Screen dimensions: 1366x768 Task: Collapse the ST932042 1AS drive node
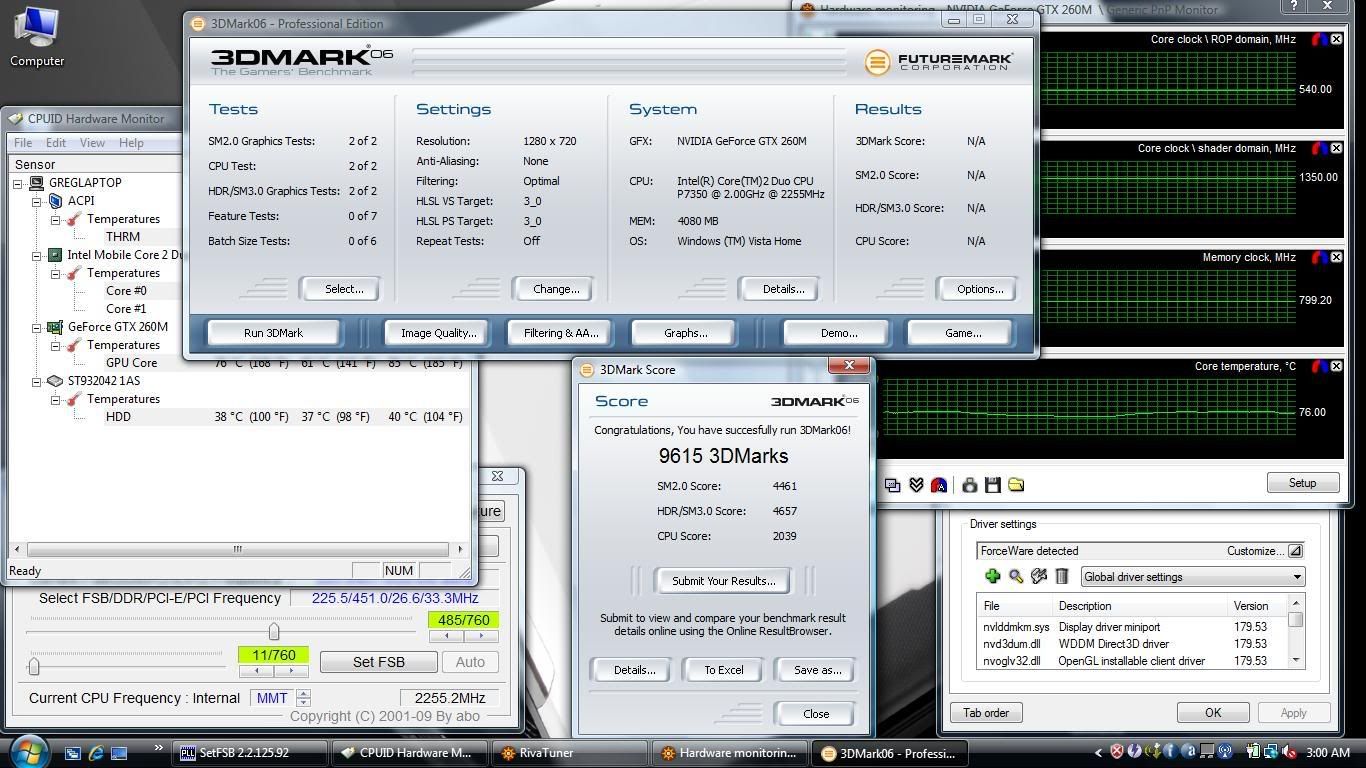(x=37, y=381)
